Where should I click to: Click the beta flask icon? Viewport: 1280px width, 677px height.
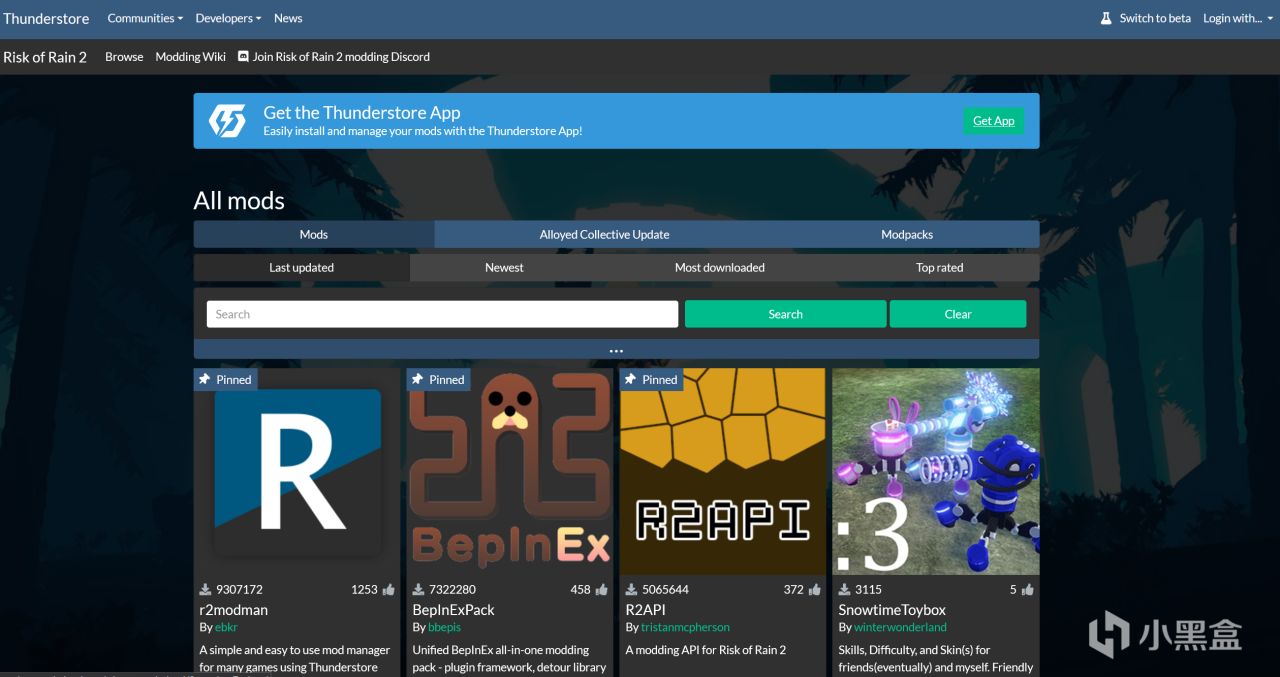pos(1106,18)
